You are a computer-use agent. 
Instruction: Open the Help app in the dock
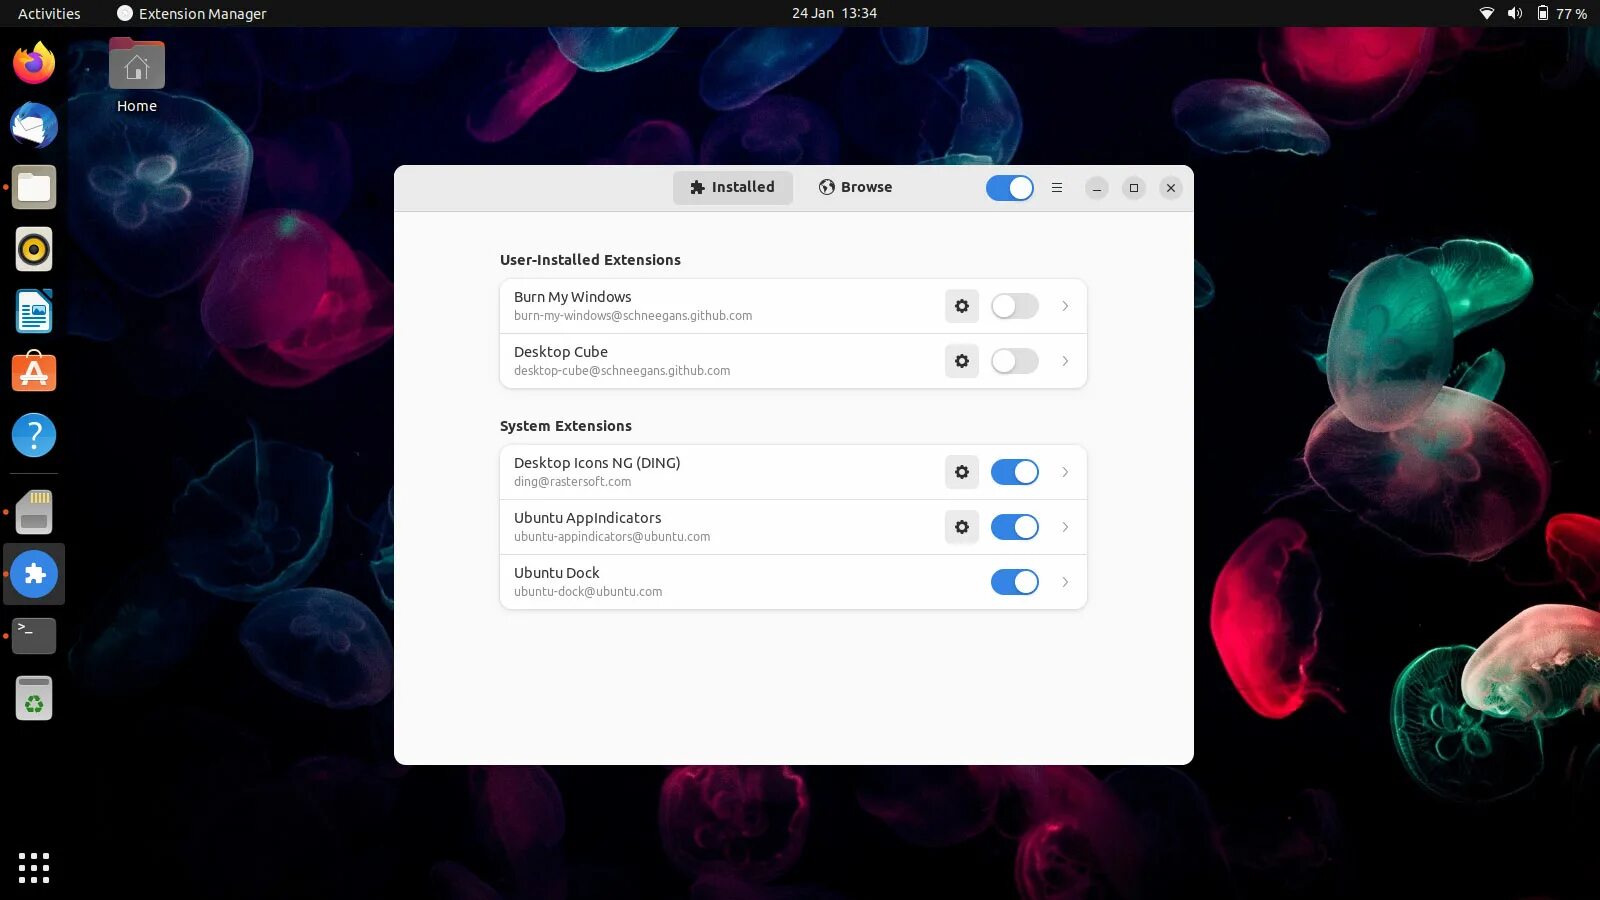click(34, 436)
